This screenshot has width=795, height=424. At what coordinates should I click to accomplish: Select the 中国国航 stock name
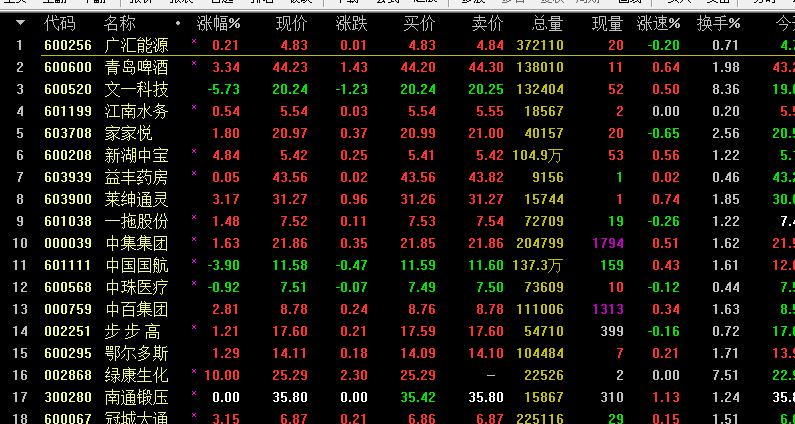[x=136, y=265]
